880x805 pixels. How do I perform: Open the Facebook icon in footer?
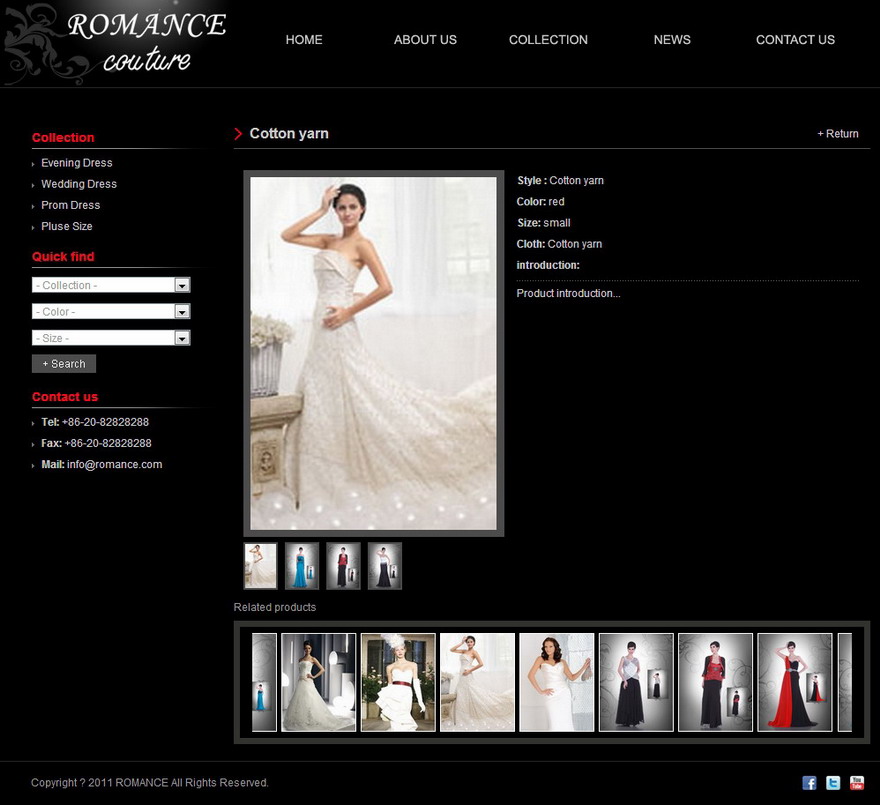[809, 783]
